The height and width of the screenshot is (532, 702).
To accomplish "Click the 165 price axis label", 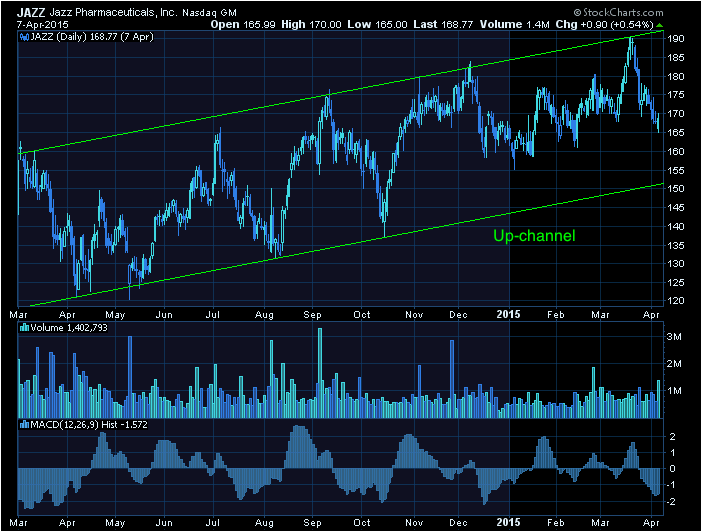I will tap(676, 132).
